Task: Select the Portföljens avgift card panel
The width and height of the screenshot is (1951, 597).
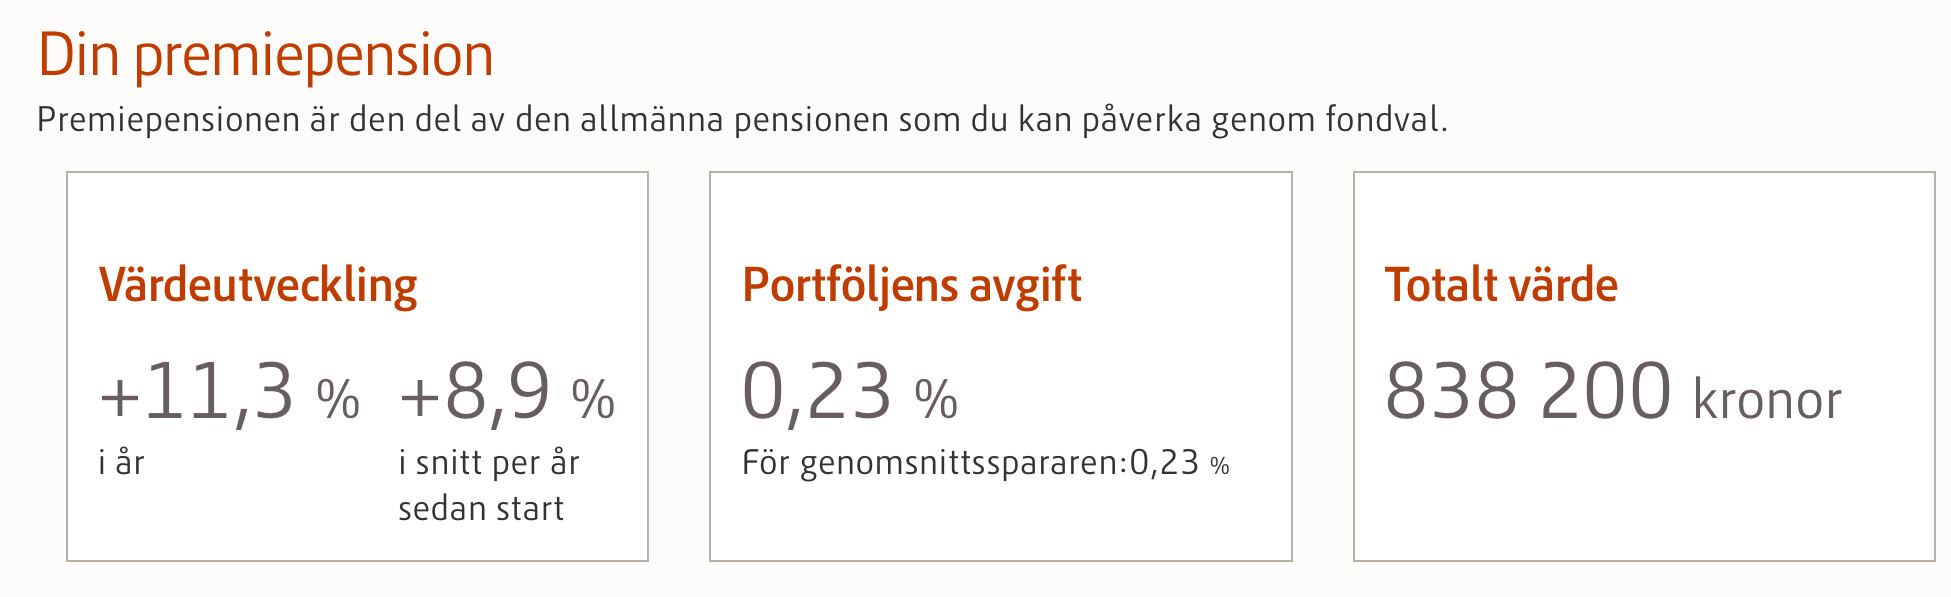Action: (1001, 366)
